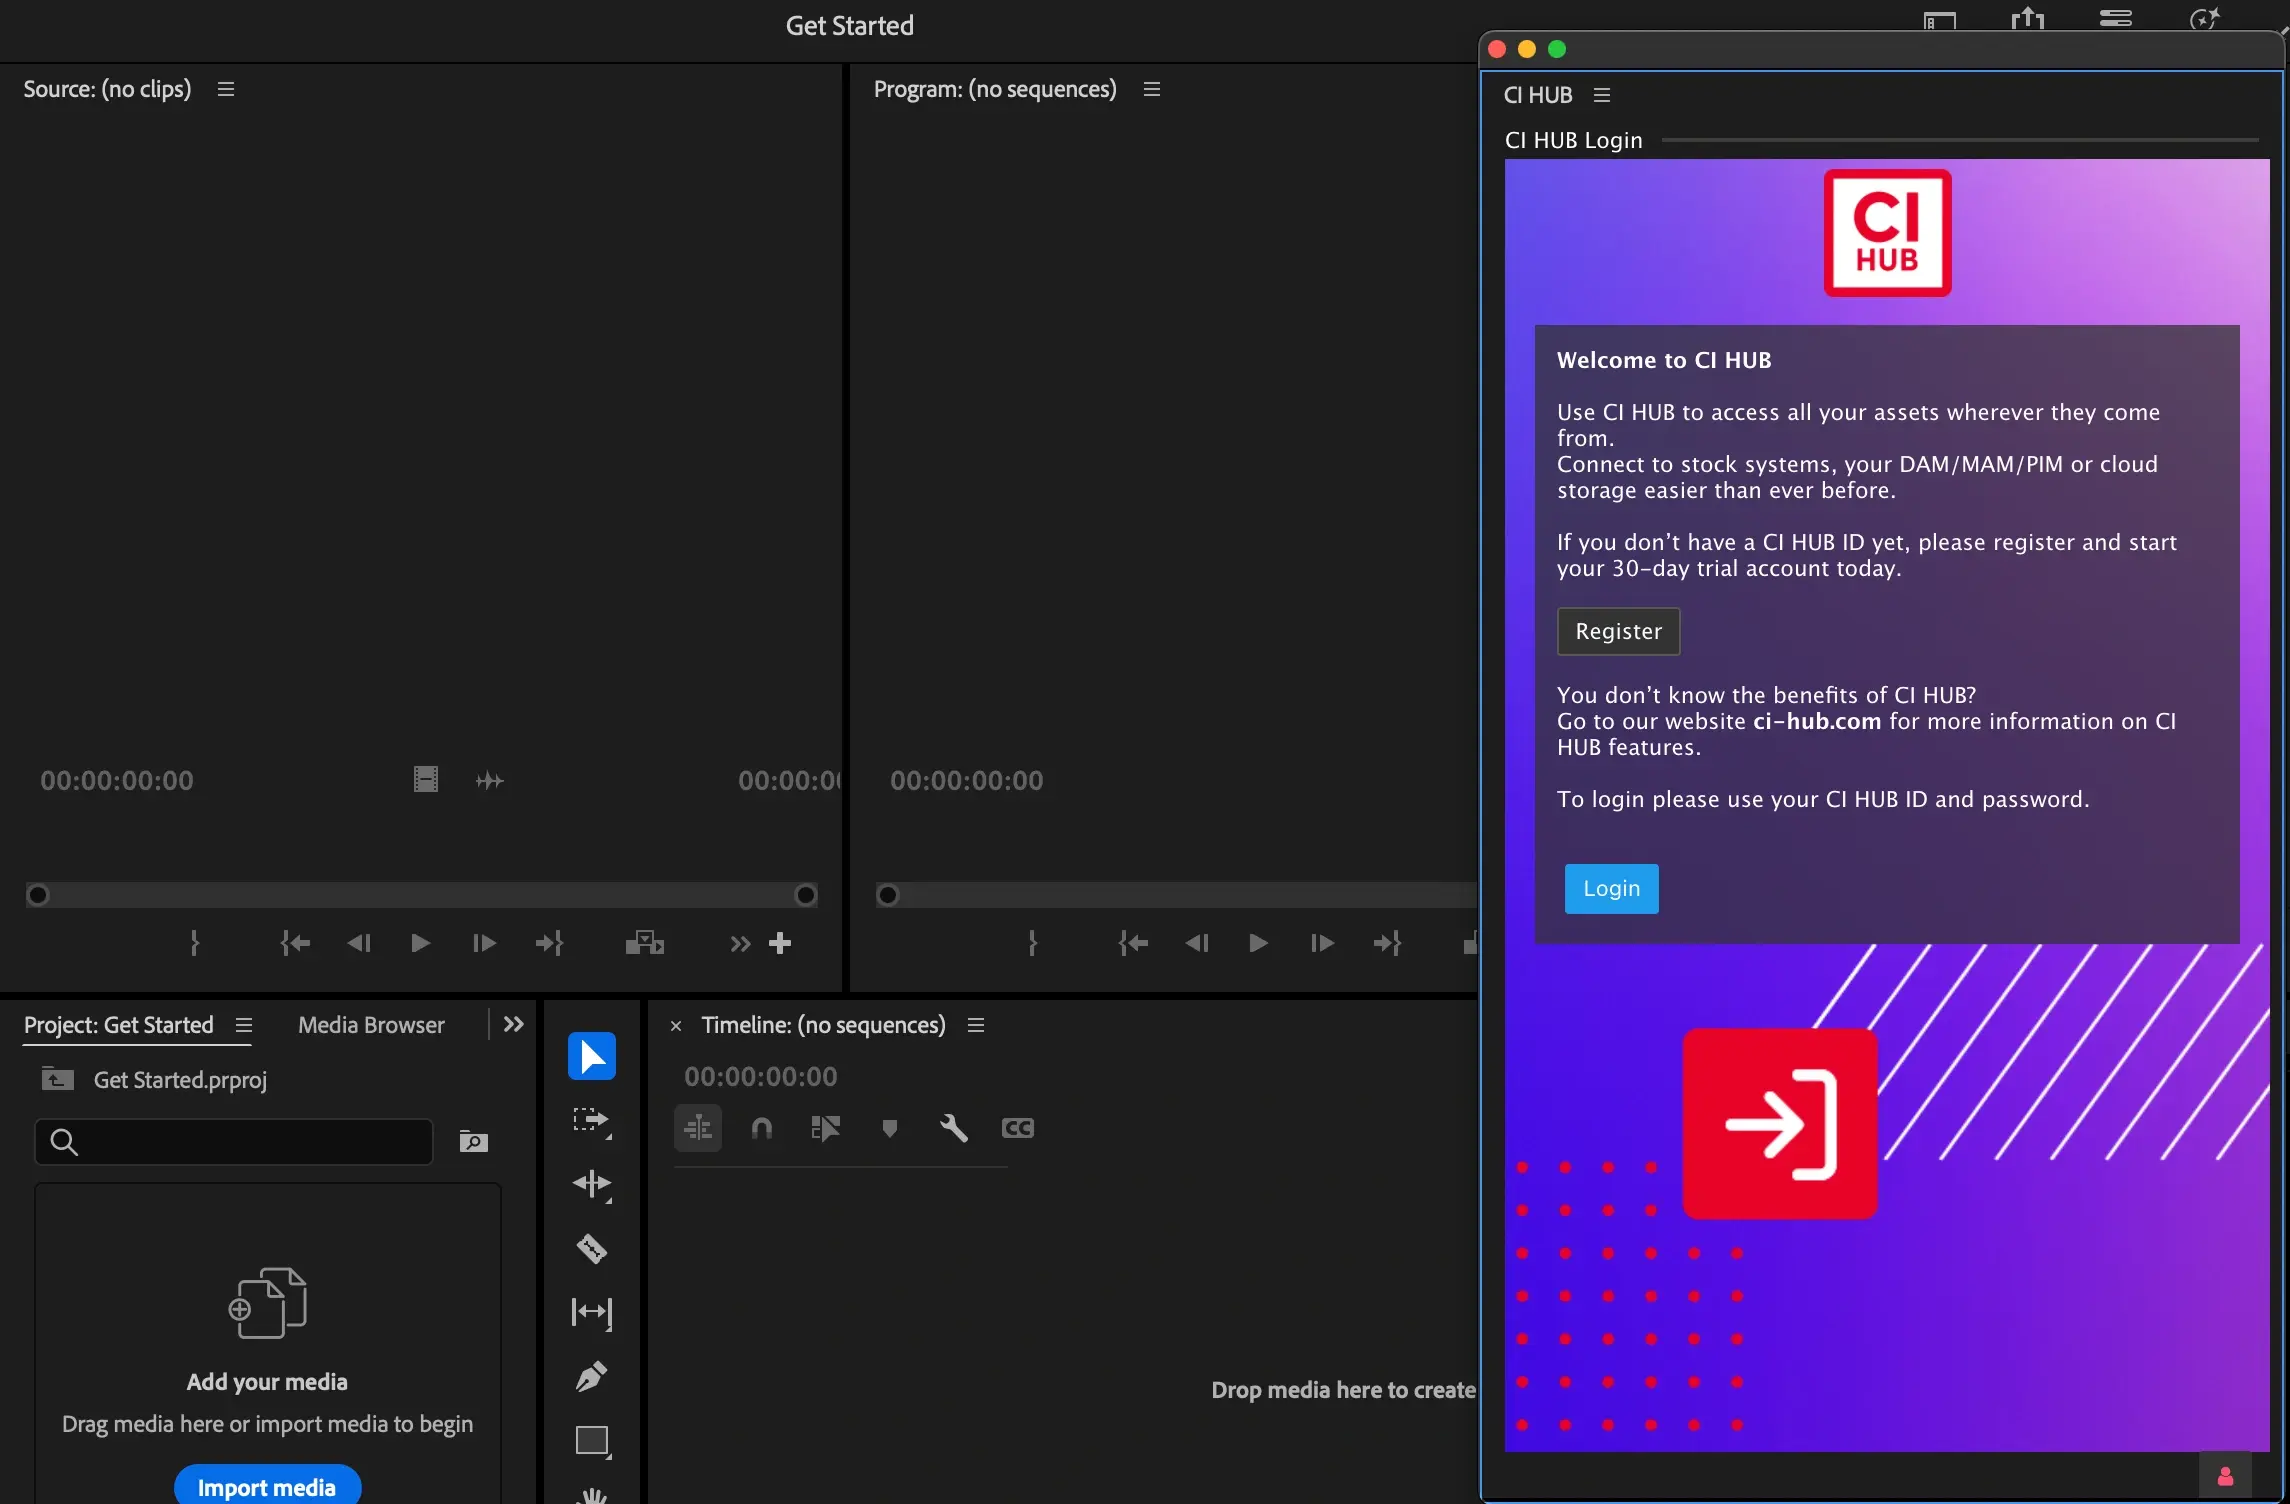Select the Rectangle tool
Image resolution: width=2290 pixels, height=1504 pixels.
point(592,1441)
